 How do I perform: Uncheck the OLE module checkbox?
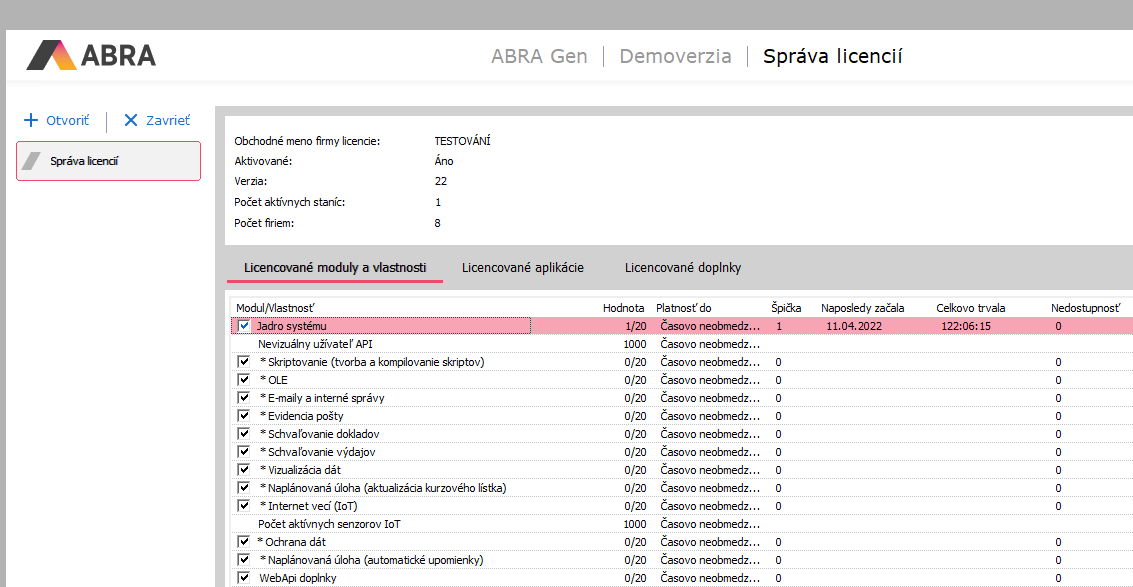coord(244,380)
